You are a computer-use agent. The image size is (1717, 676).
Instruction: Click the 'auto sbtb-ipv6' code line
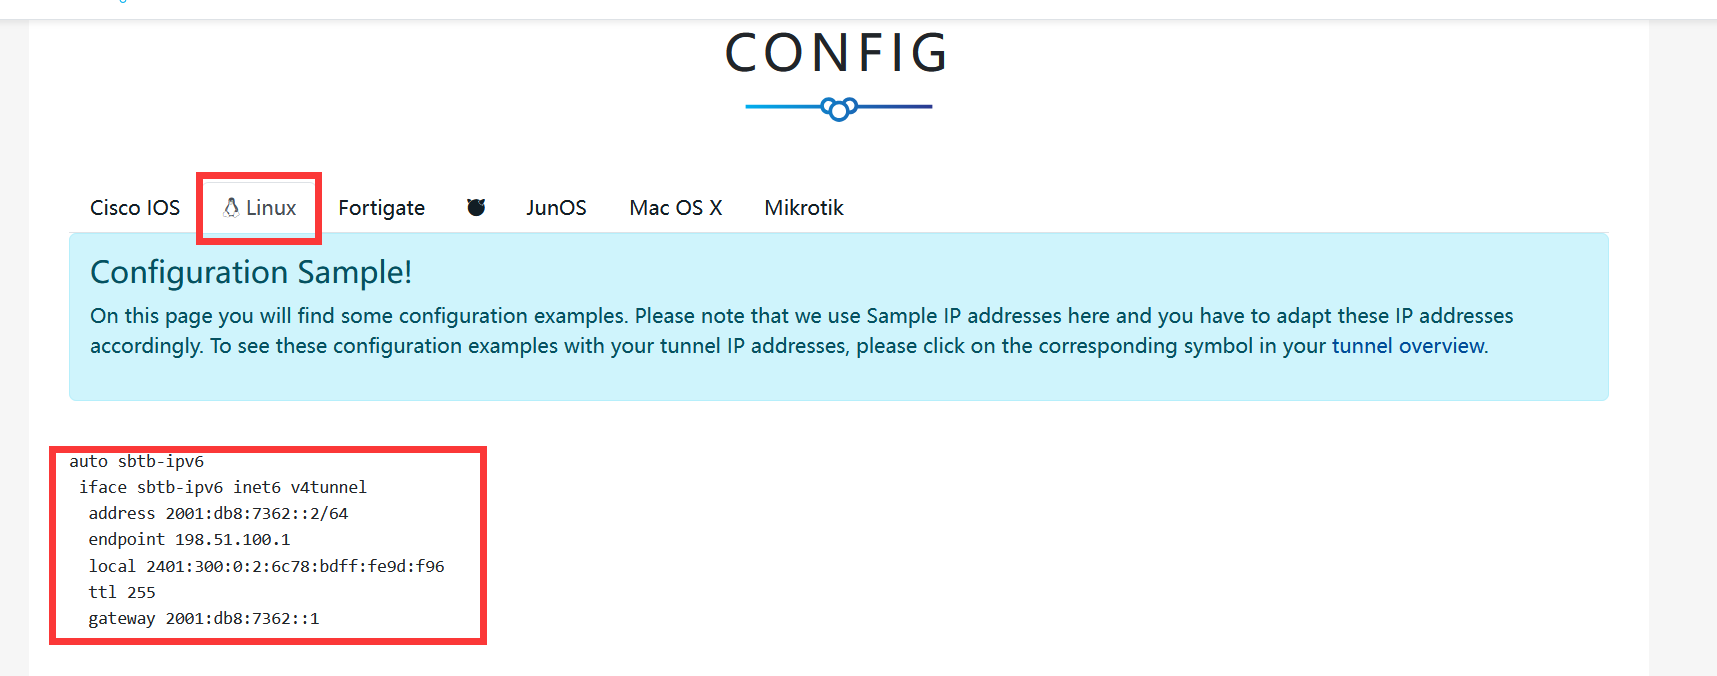137,461
